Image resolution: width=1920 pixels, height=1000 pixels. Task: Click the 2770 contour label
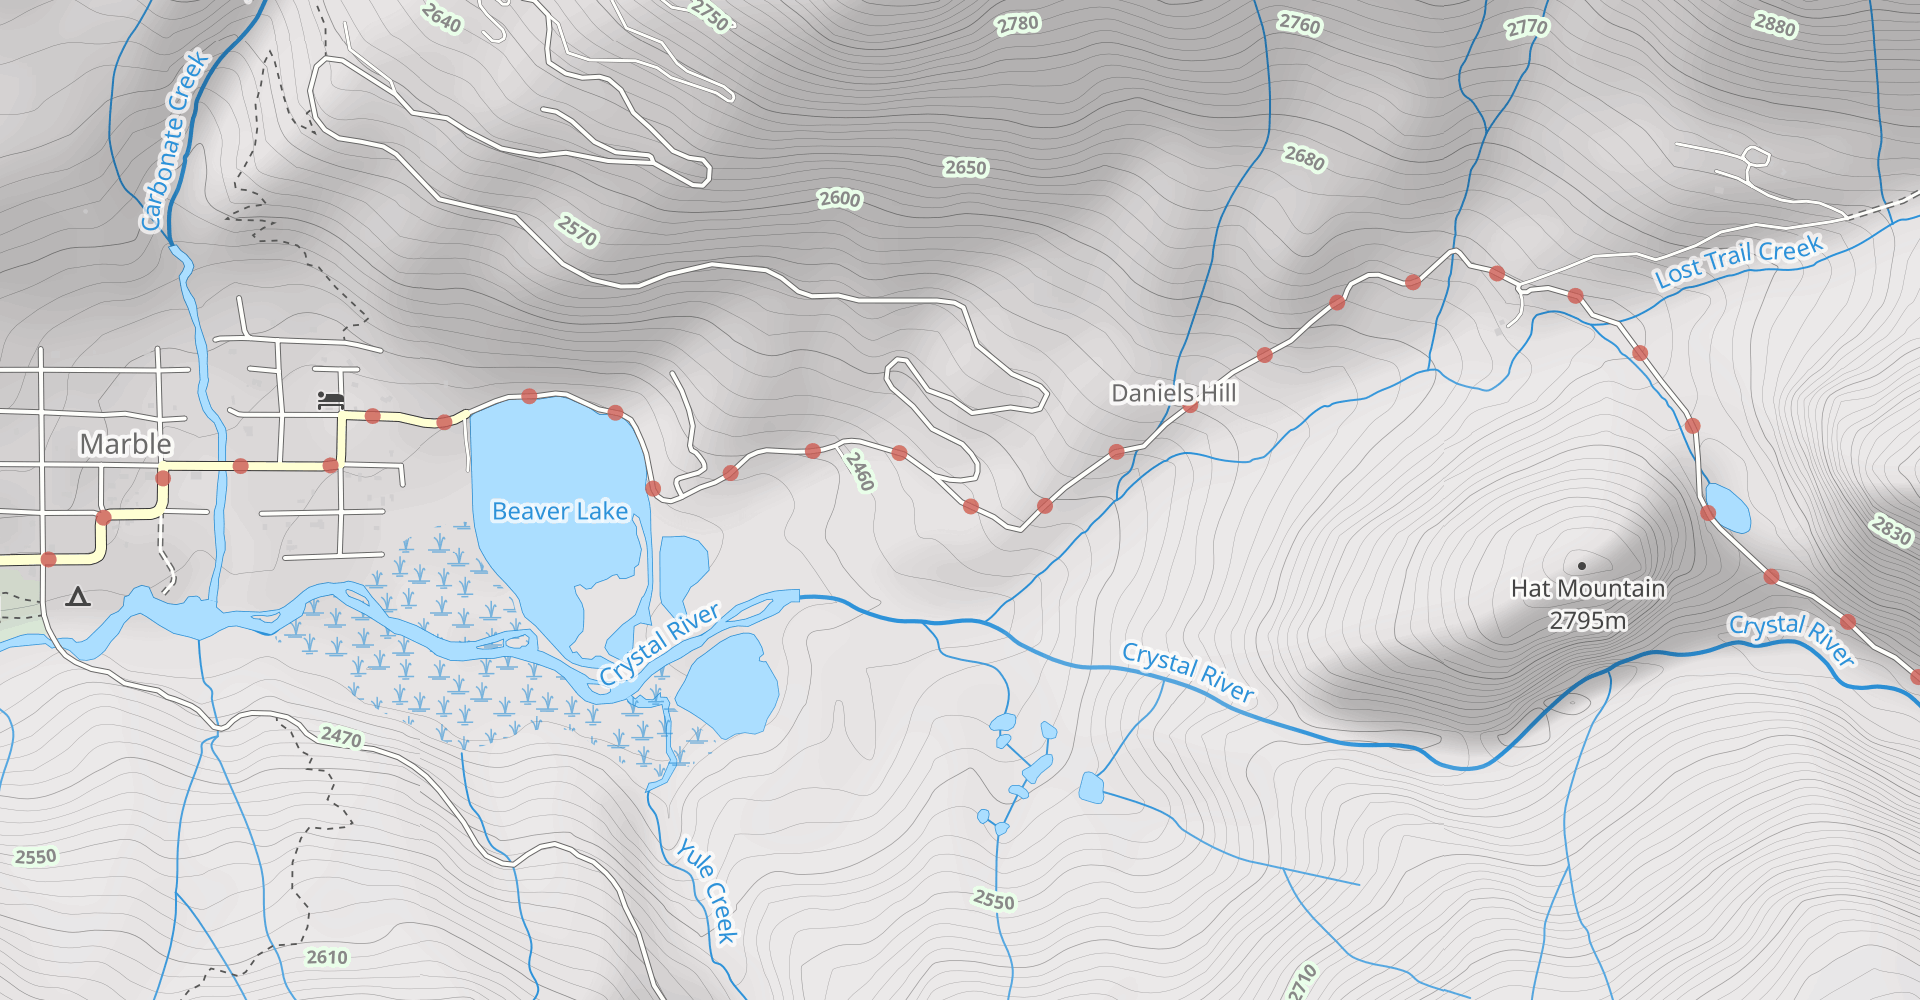(x=1527, y=28)
